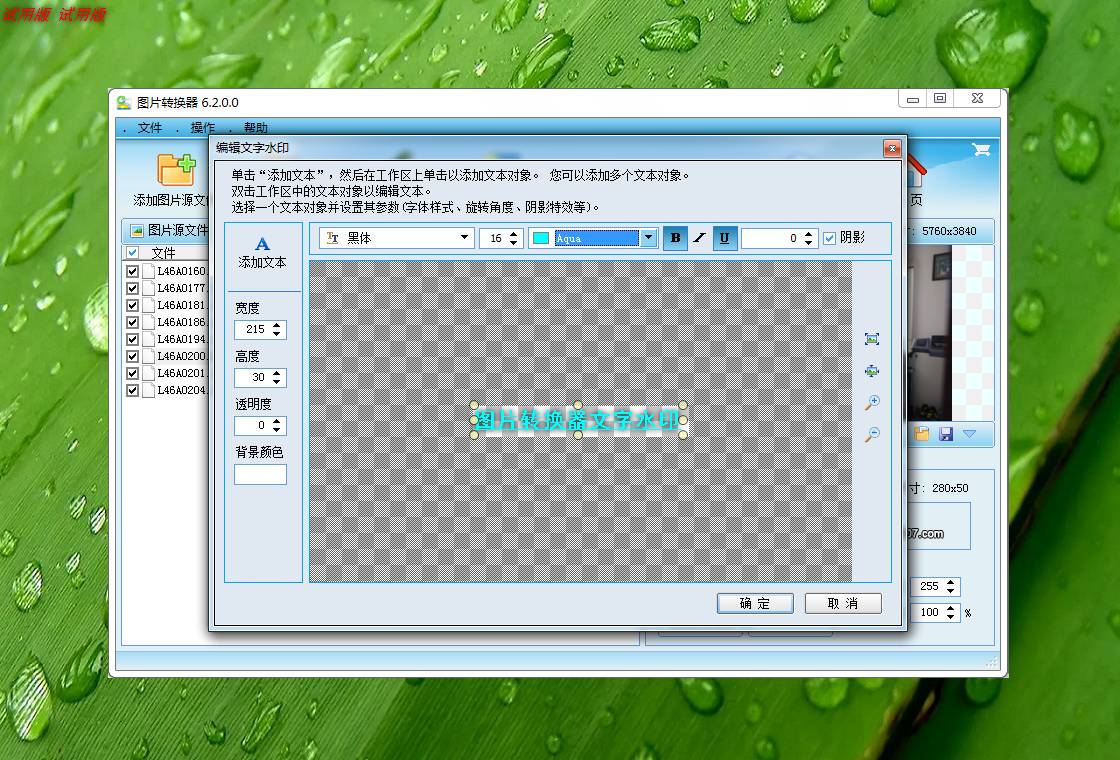The image size is (1120, 760).
Task: Toggle bold text formatting
Action: click(675, 238)
